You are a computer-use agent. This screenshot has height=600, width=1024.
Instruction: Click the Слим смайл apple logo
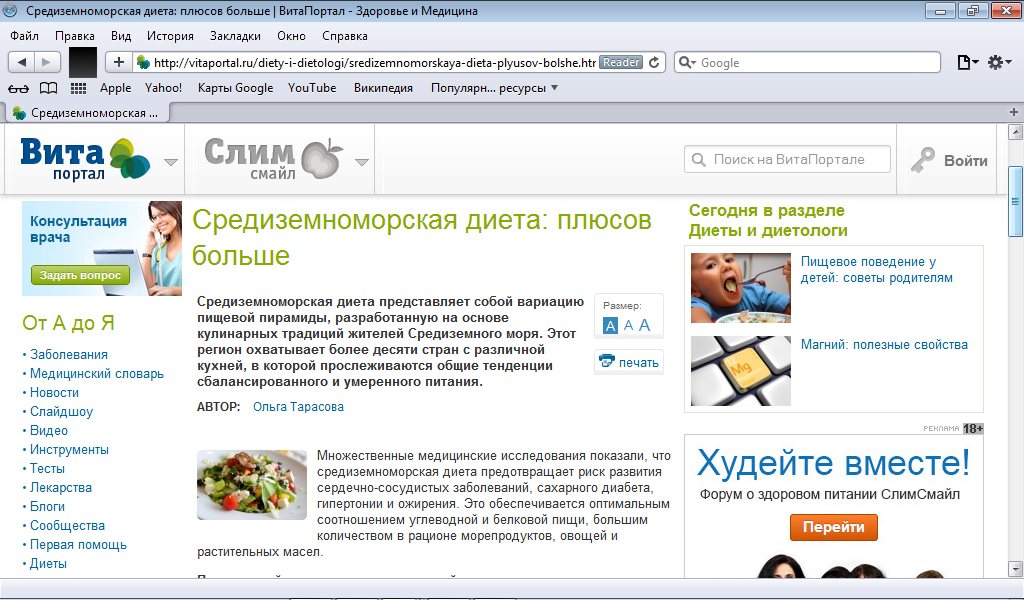pos(274,159)
